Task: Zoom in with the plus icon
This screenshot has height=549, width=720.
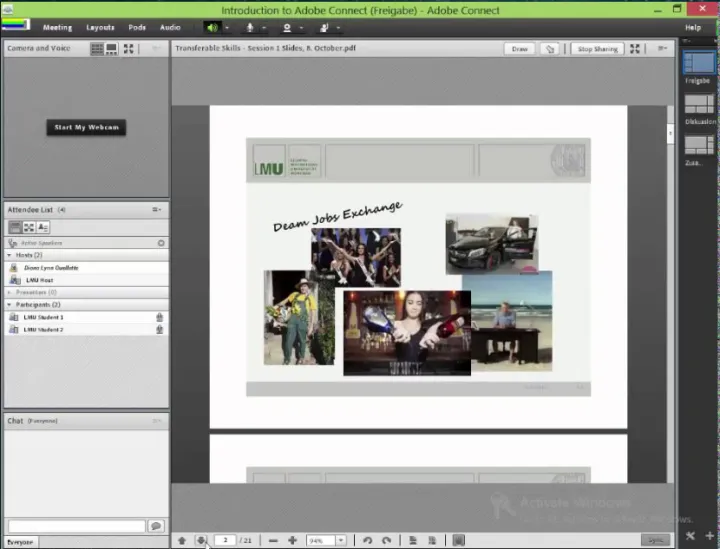Action: [x=292, y=540]
